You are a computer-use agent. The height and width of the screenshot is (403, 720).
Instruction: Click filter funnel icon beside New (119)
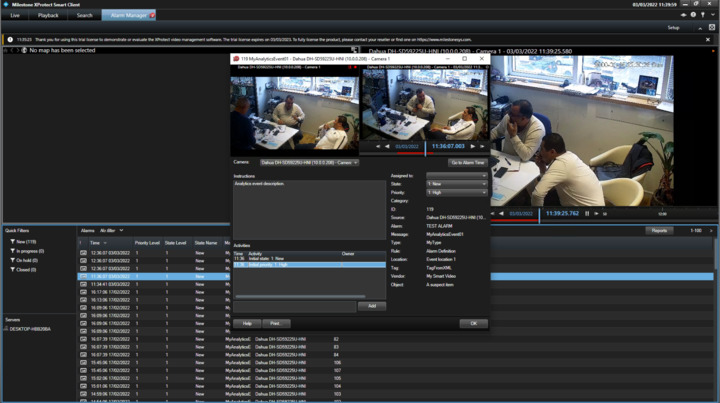click(12, 242)
